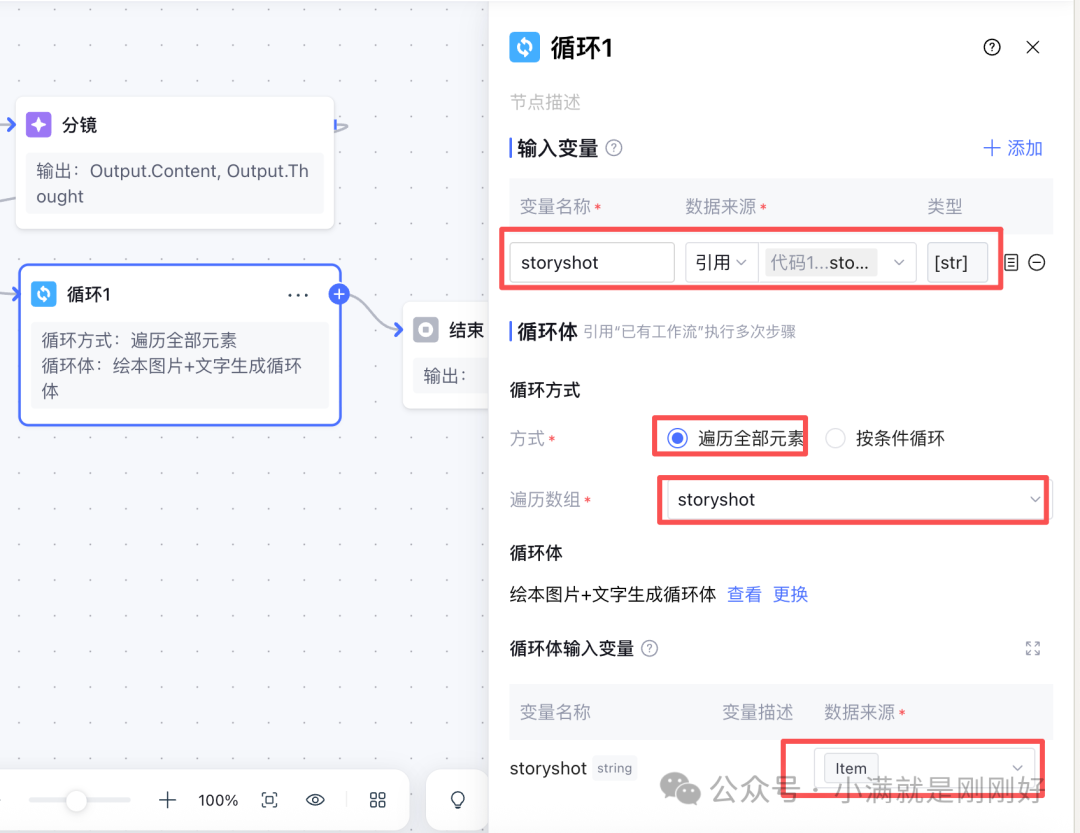This screenshot has width=1080, height=833.
Task: Remove the storyshot variable with minus icon
Action: tap(1036, 263)
